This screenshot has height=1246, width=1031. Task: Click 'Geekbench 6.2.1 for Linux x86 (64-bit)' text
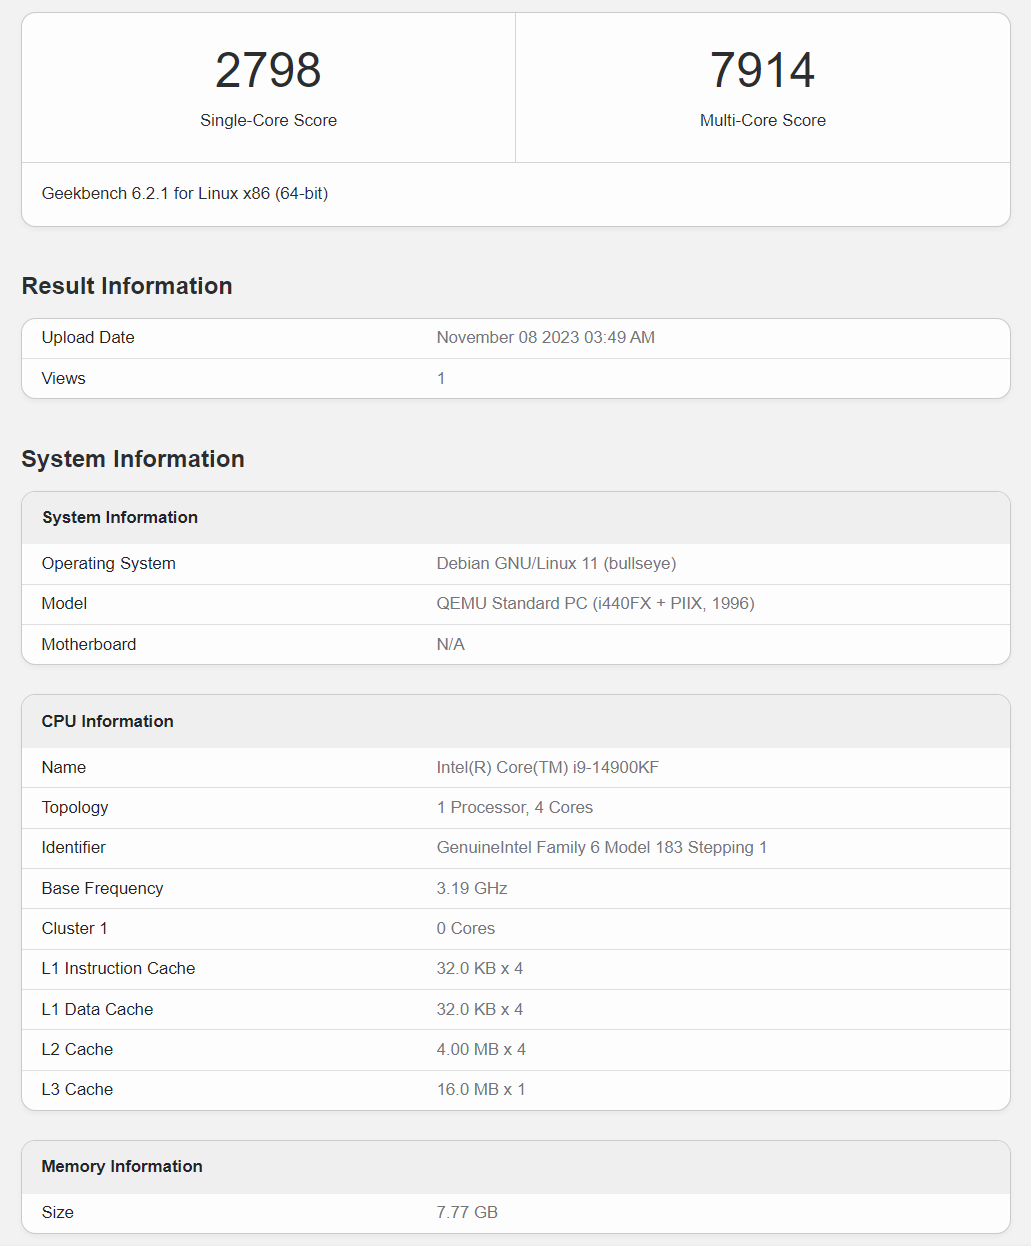click(x=185, y=193)
